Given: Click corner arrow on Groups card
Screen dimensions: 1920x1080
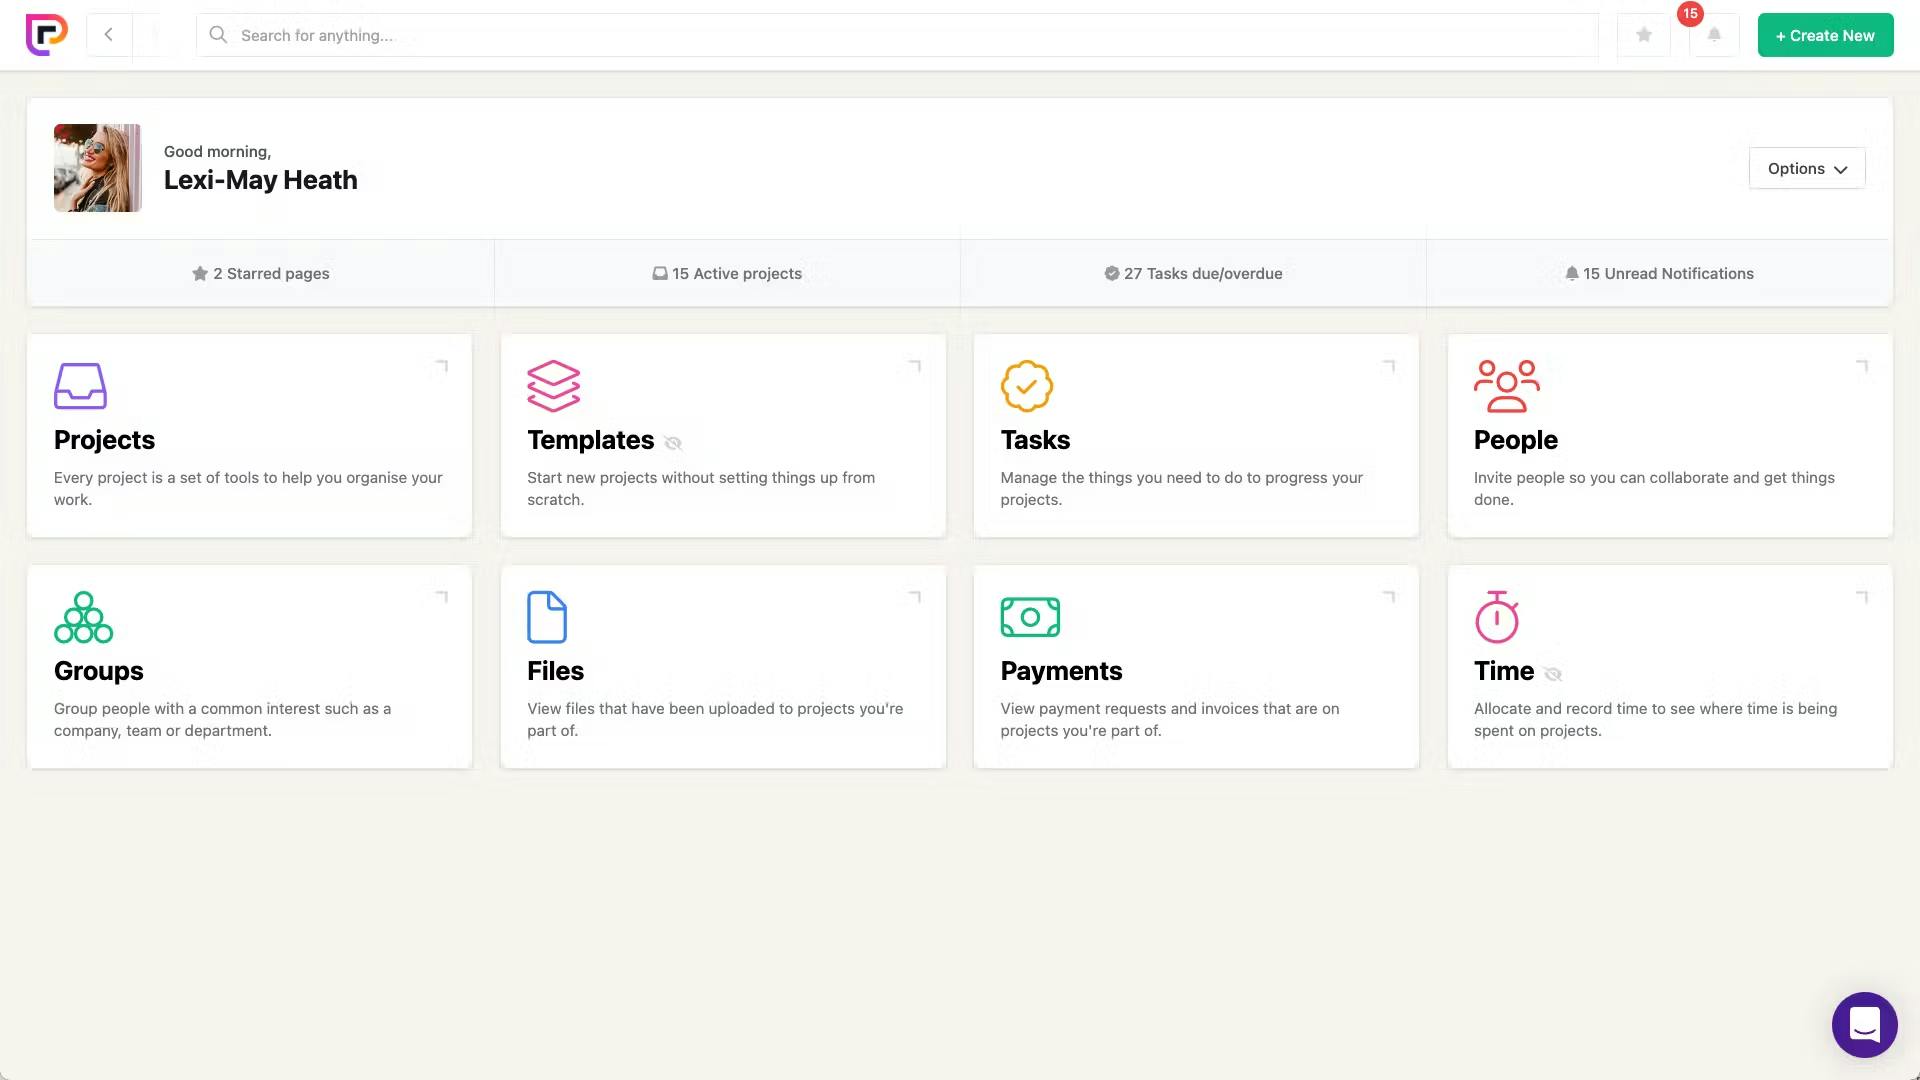Looking at the screenshot, I should click(441, 597).
